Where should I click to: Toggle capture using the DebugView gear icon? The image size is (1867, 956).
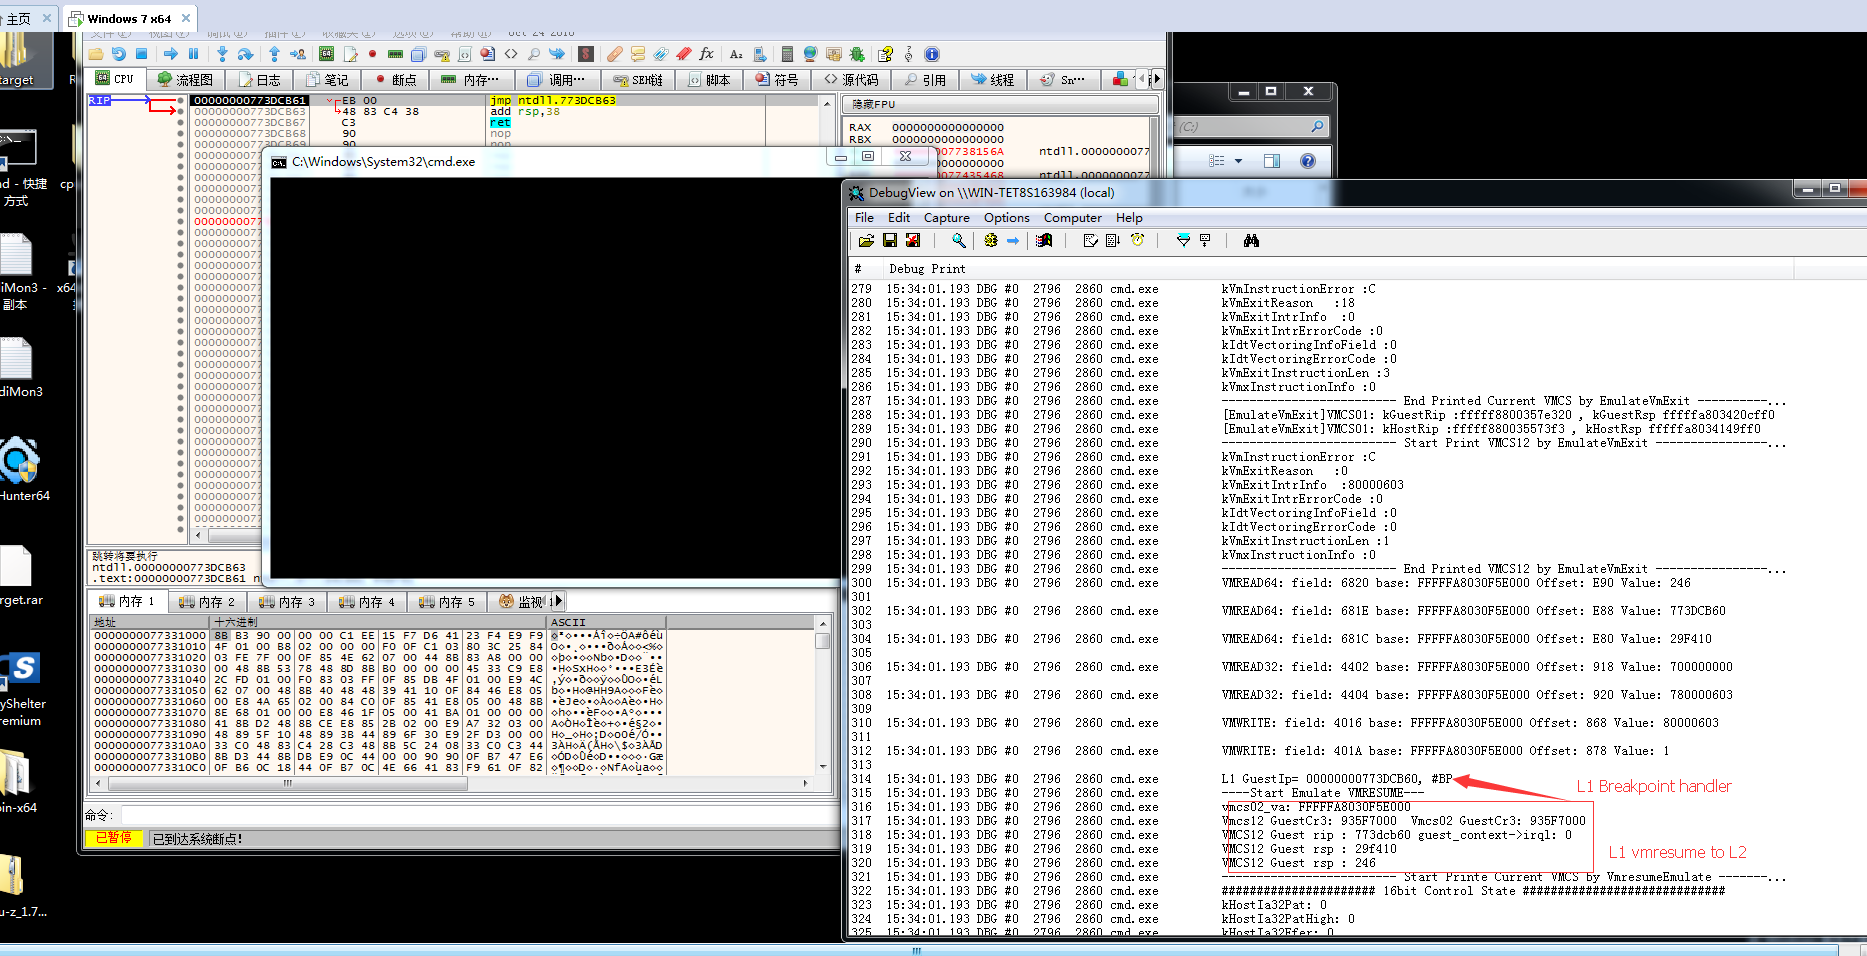click(990, 241)
